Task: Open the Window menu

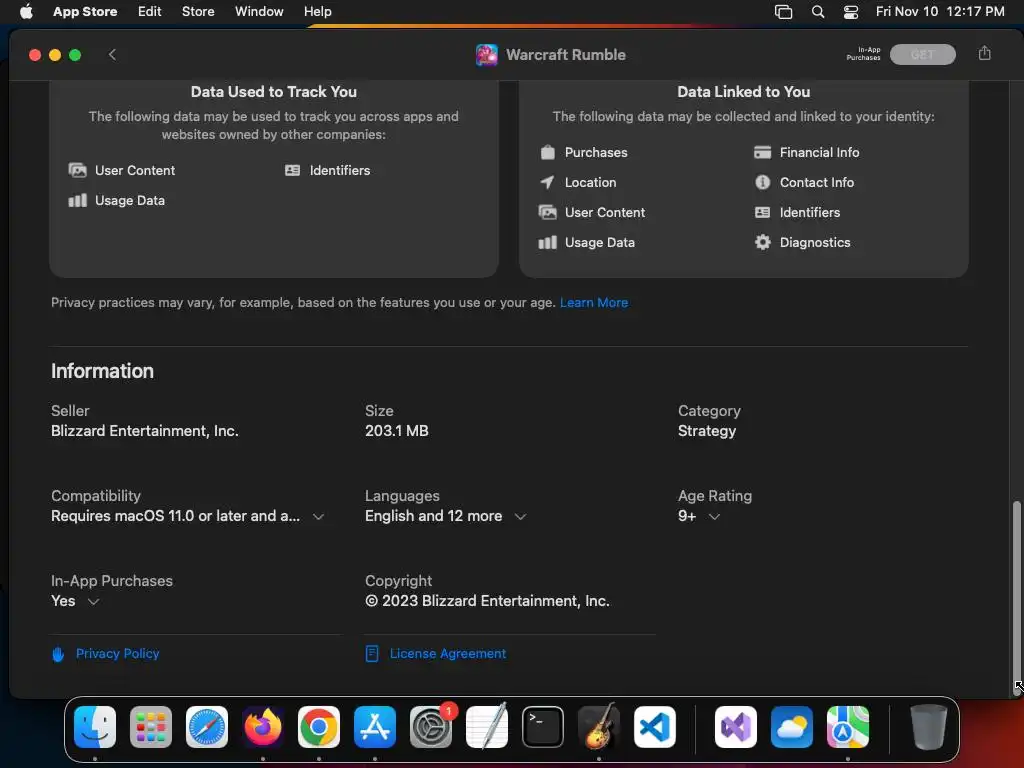Action: (259, 11)
